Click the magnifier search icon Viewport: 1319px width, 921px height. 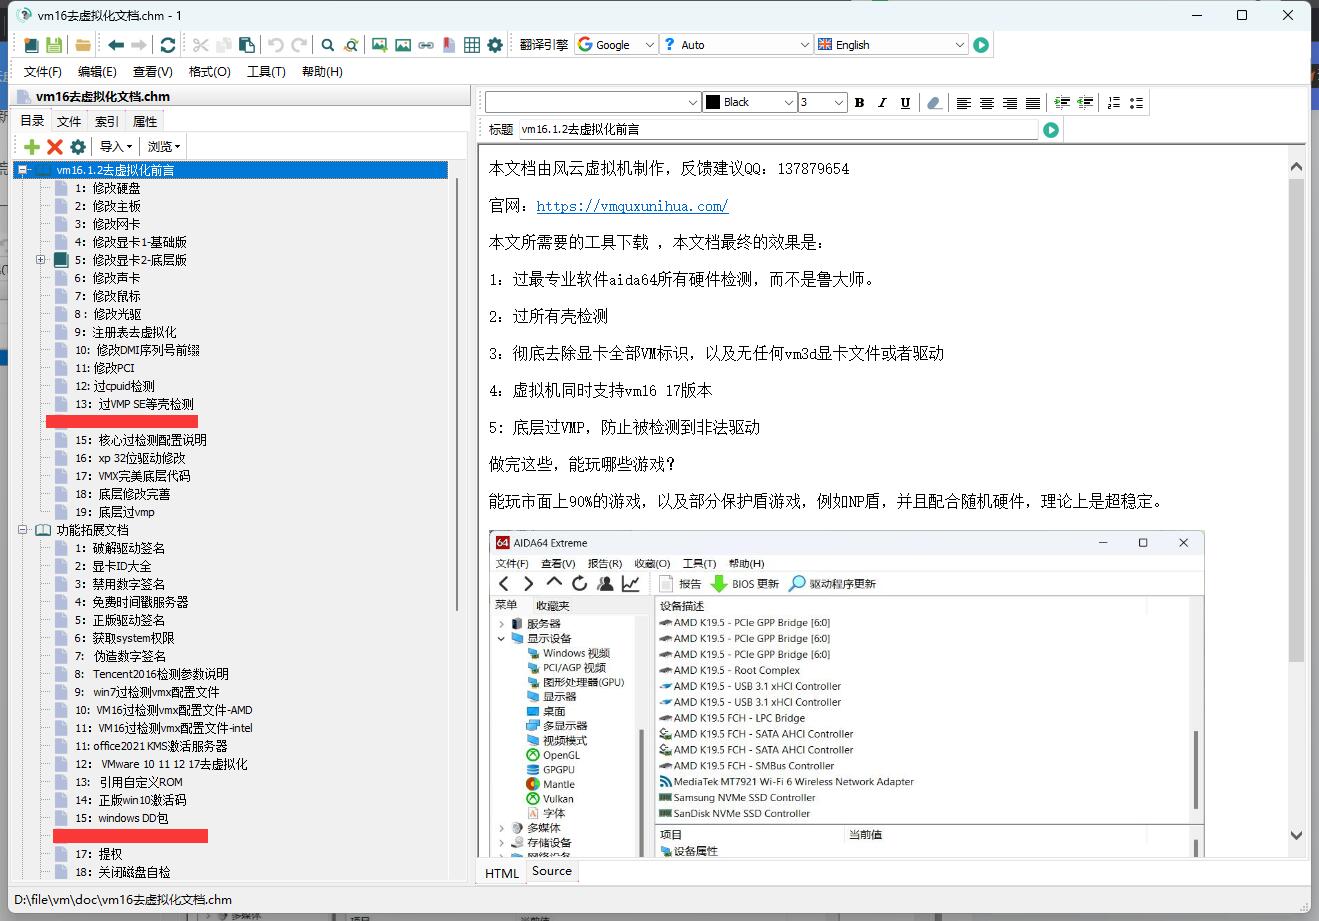[328, 45]
